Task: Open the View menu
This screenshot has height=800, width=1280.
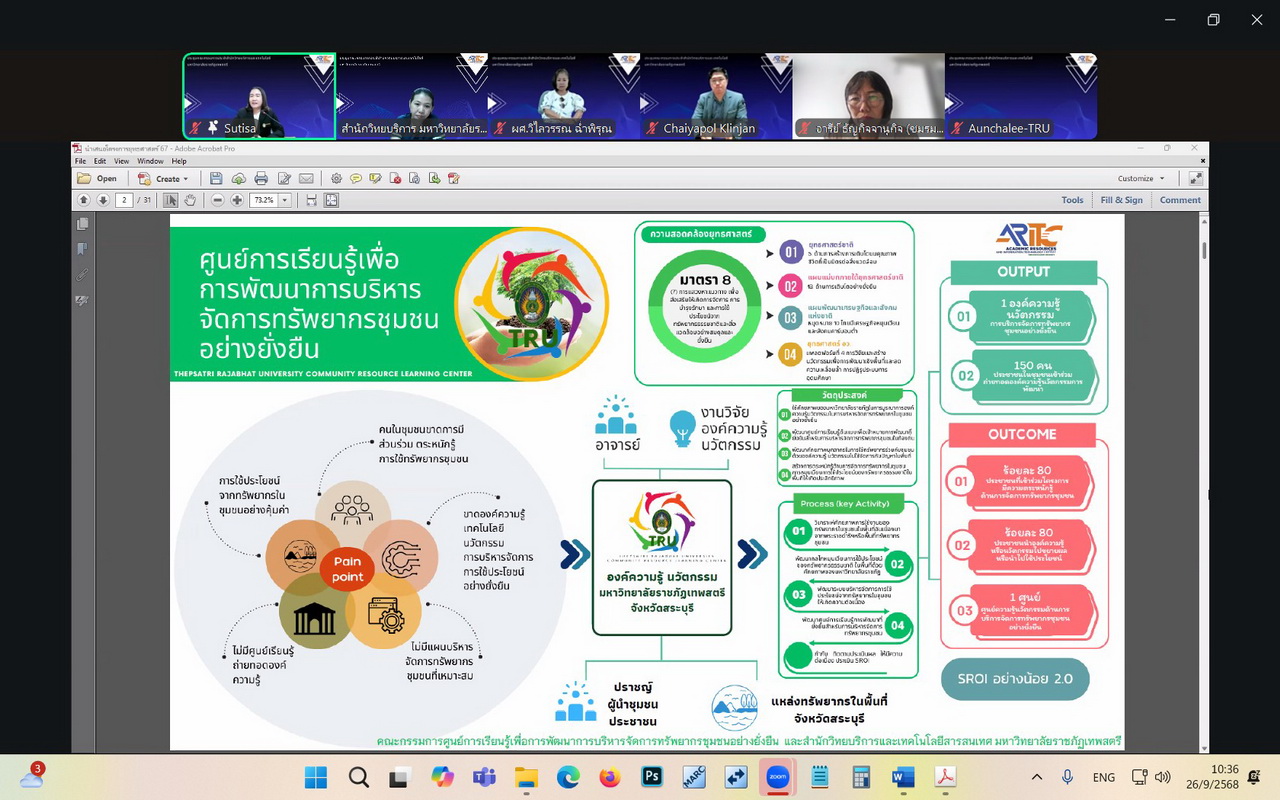Action: 121,161
